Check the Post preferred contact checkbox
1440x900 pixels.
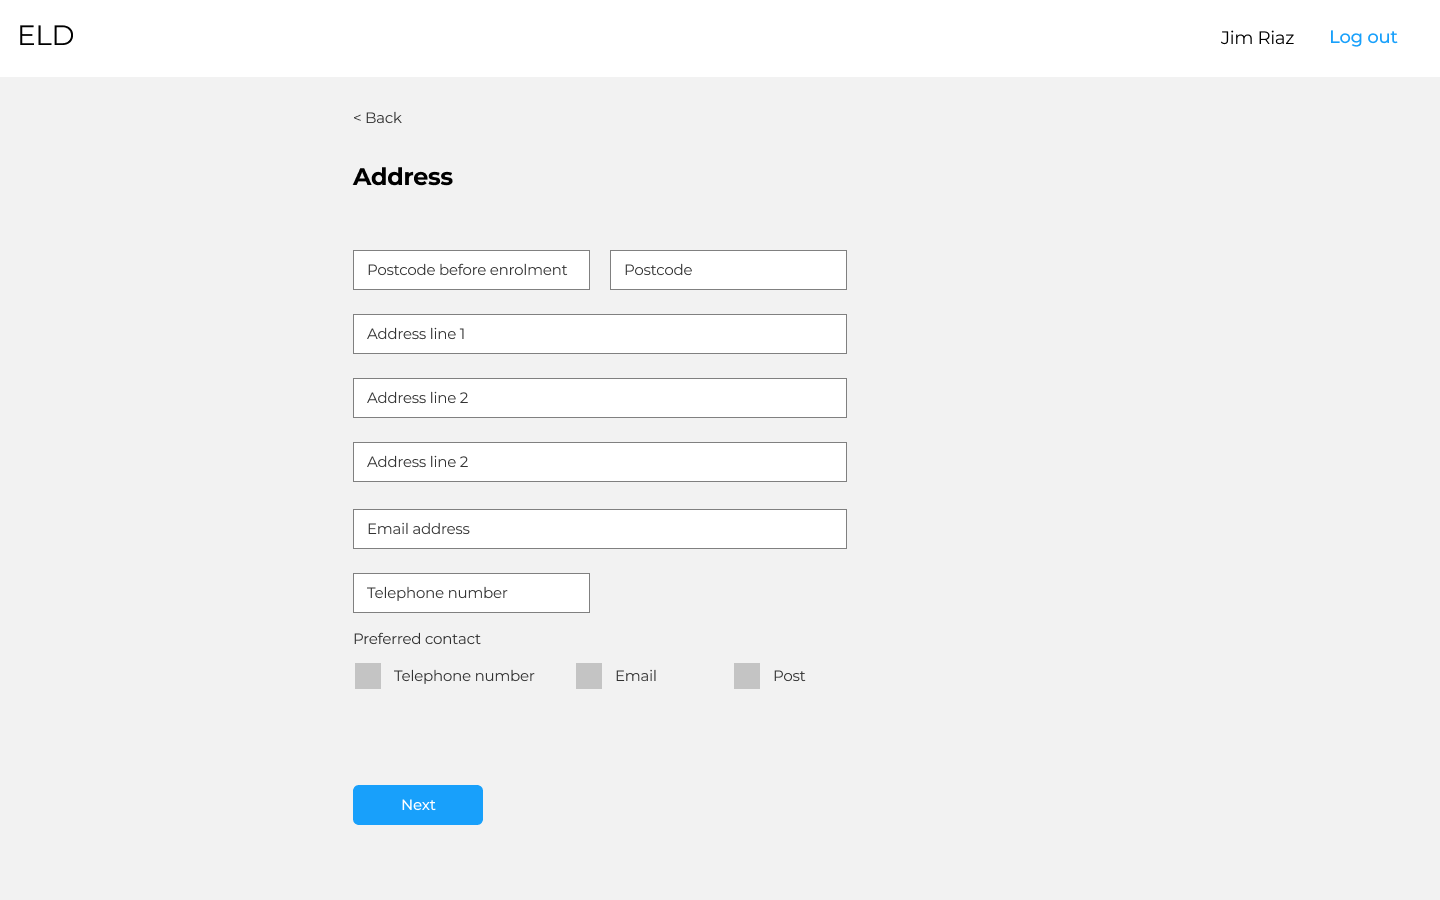click(x=747, y=676)
